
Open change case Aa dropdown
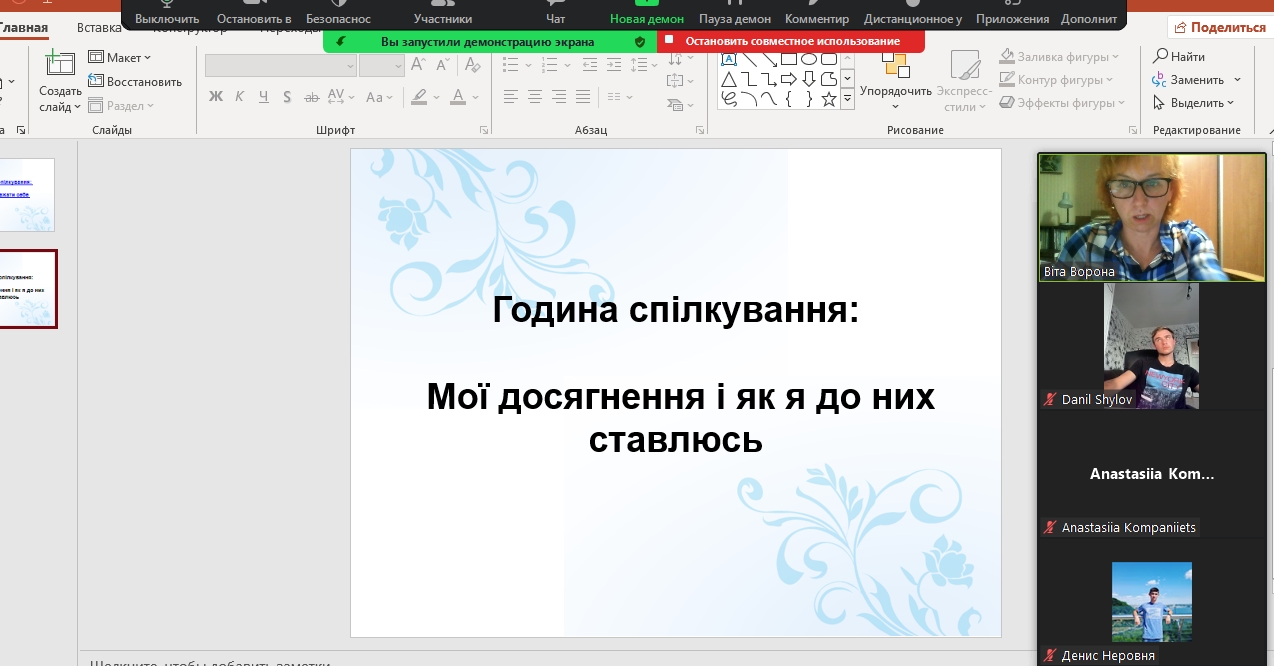pyautogui.click(x=380, y=97)
